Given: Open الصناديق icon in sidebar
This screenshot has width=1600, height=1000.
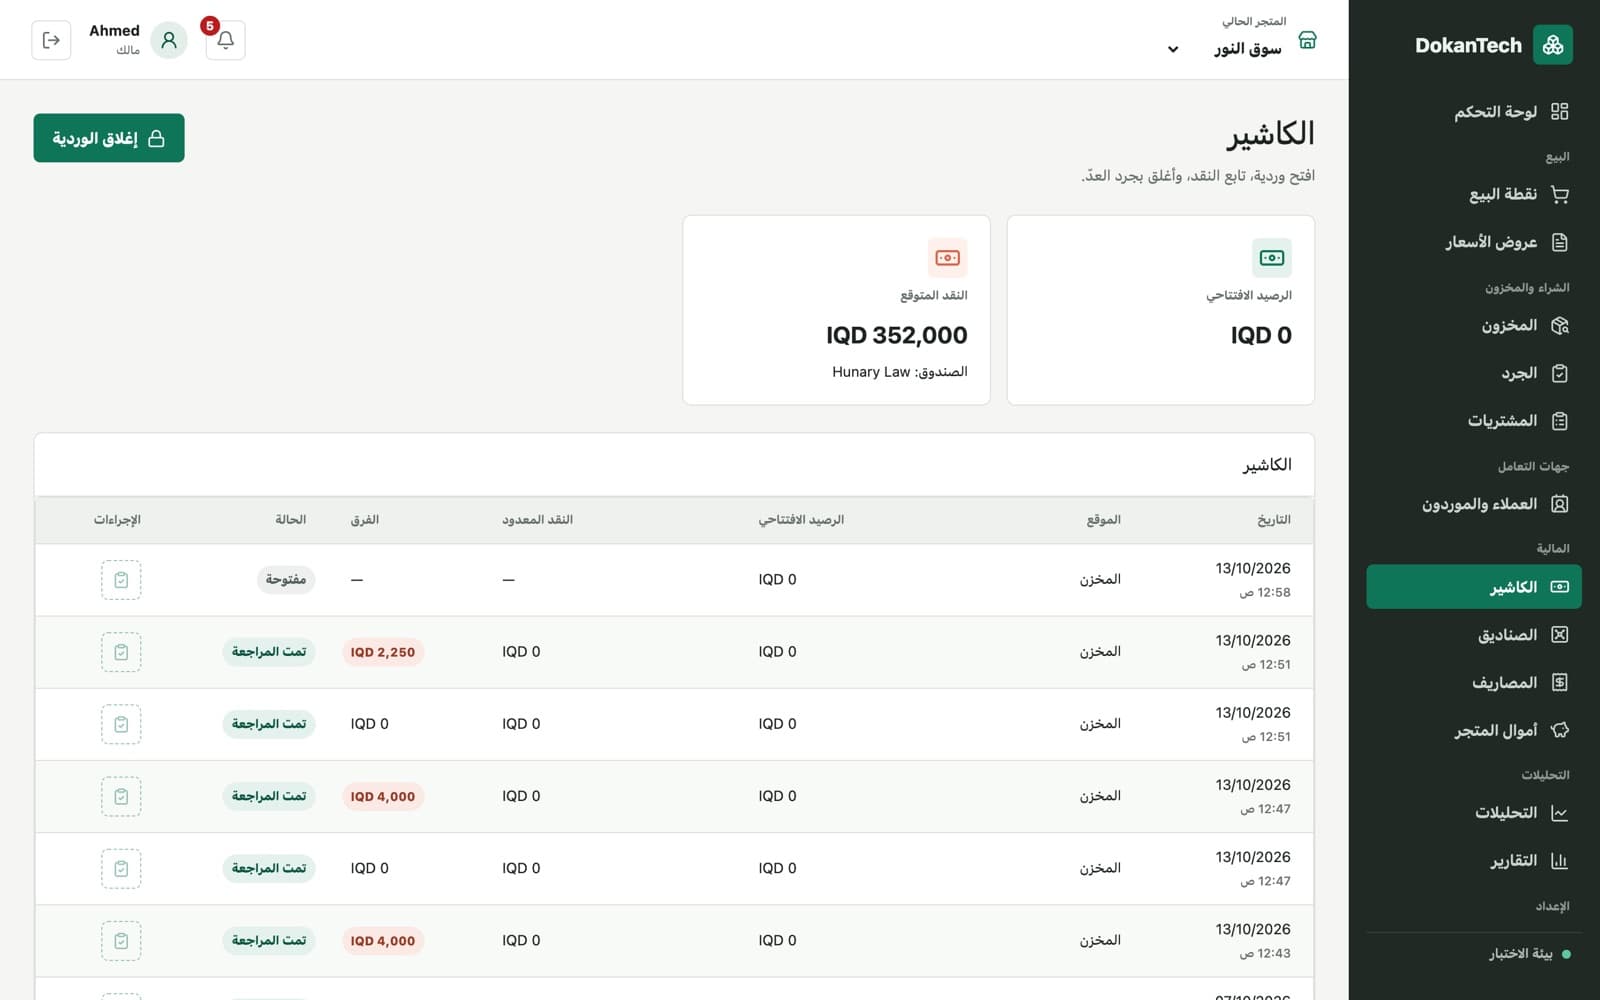Looking at the screenshot, I should [1559, 635].
